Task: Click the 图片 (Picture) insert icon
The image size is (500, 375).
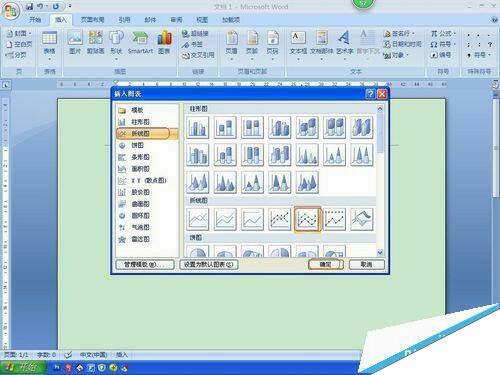Action: (75, 42)
